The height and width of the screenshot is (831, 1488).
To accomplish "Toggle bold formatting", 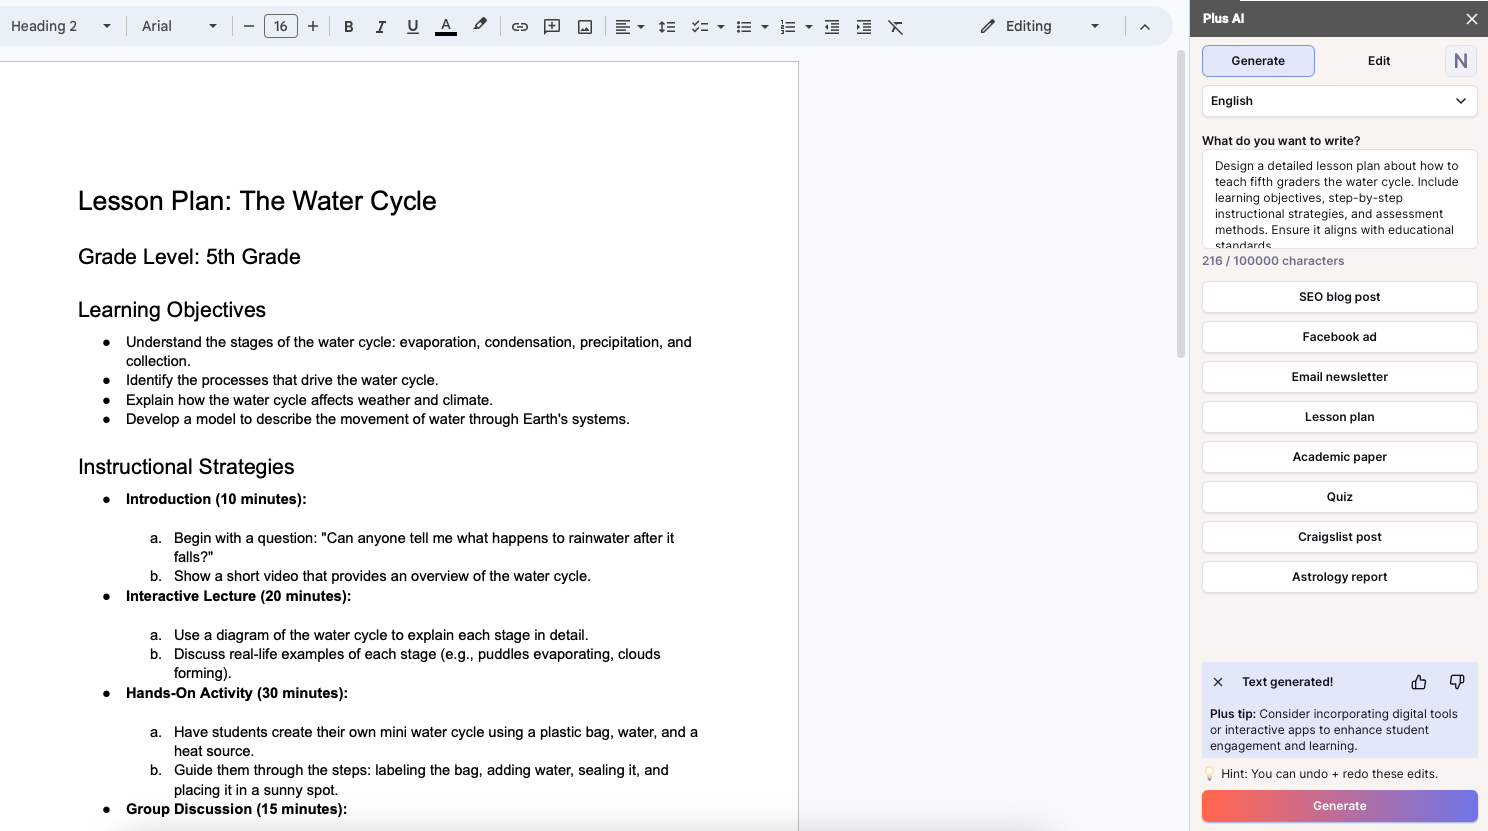I will (348, 27).
